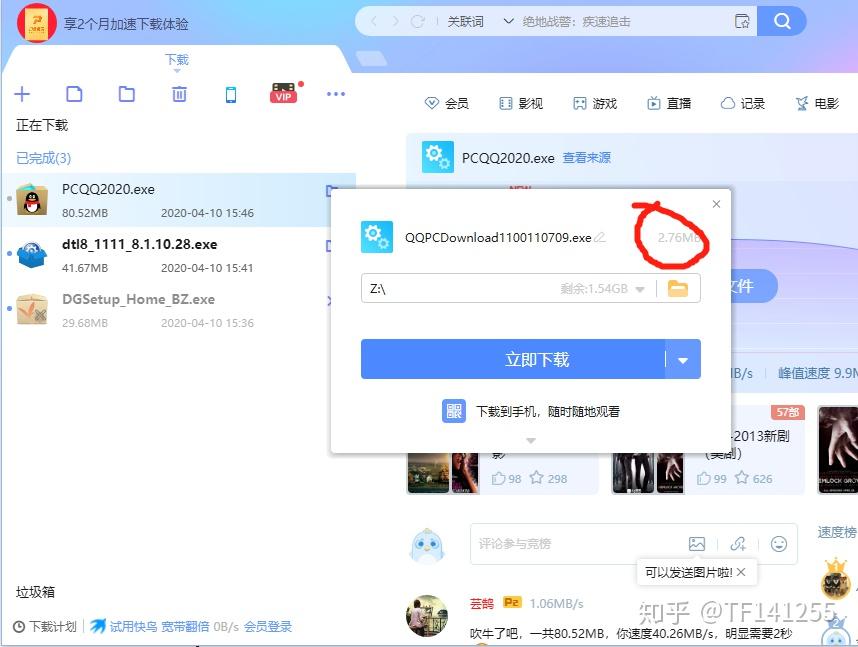858x647 pixels.
Task: Click the 芸鹊 commenter avatar
Action: pyautogui.click(x=427, y=615)
